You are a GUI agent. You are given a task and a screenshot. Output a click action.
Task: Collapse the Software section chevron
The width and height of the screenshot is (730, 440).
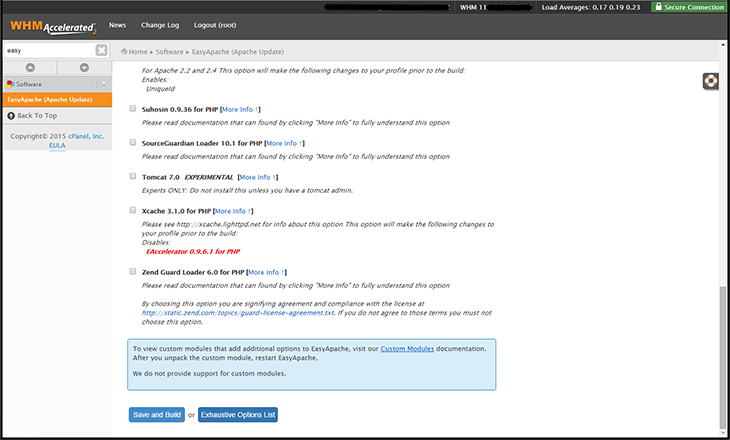point(104,84)
